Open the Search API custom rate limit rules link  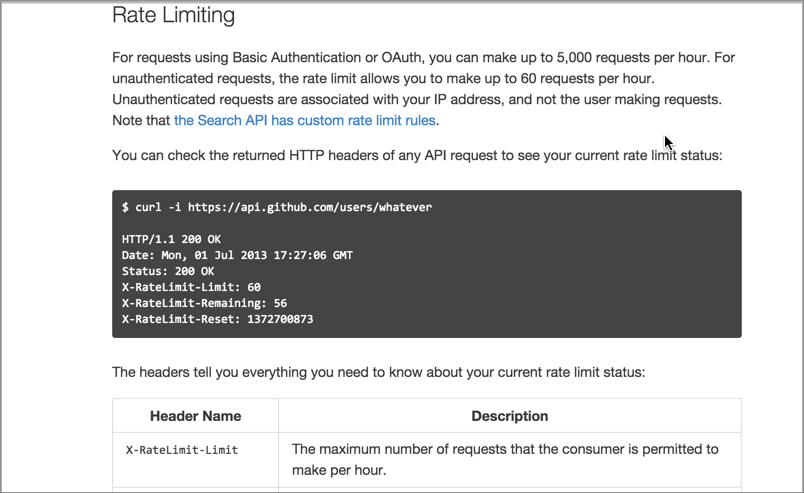point(305,121)
